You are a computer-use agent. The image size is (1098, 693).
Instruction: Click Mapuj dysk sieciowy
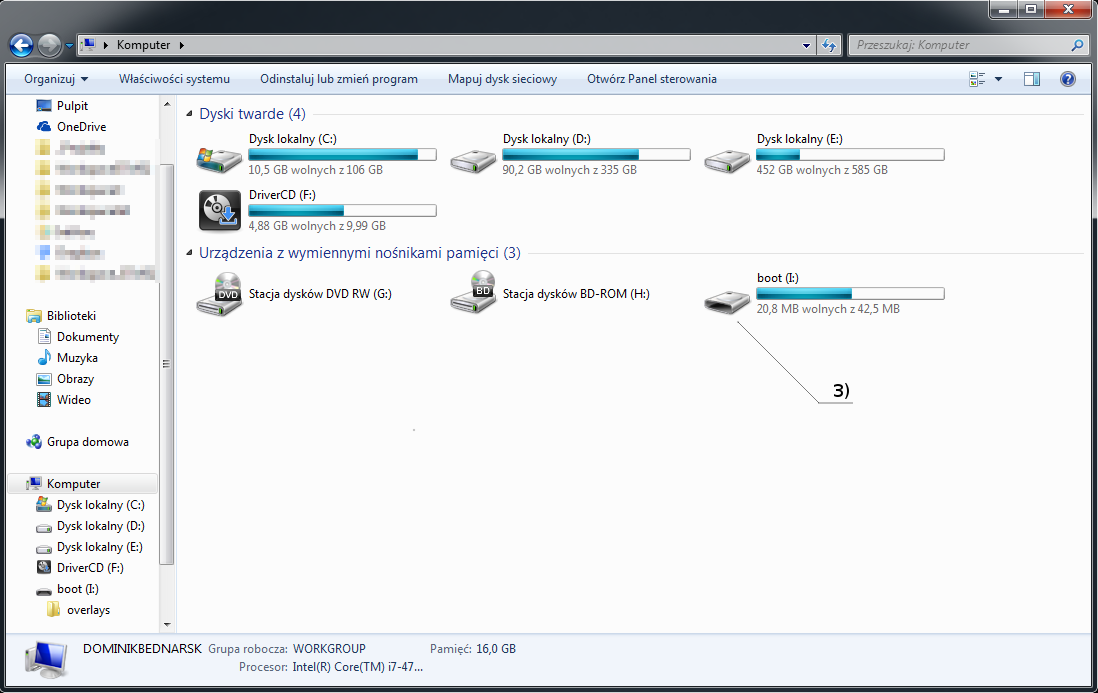coord(502,79)
